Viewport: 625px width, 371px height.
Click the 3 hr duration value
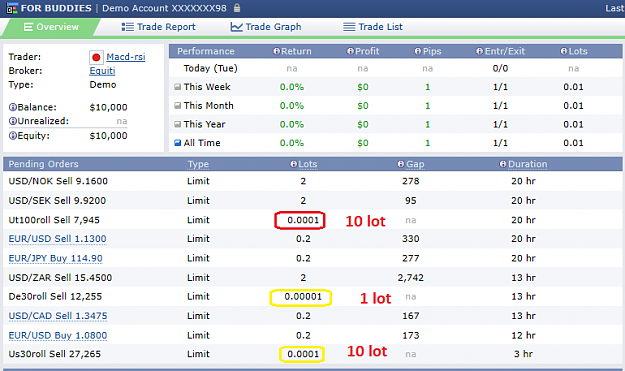[x=523, y=354]
